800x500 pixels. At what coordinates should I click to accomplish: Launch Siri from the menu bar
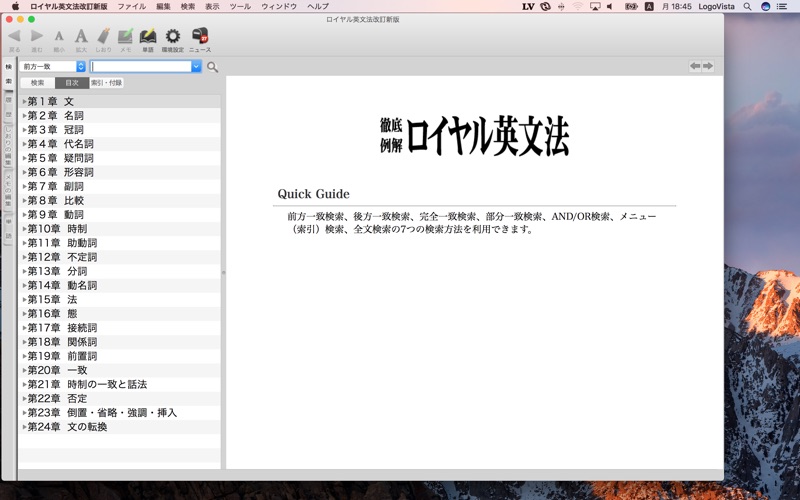[x=765, y=6]
